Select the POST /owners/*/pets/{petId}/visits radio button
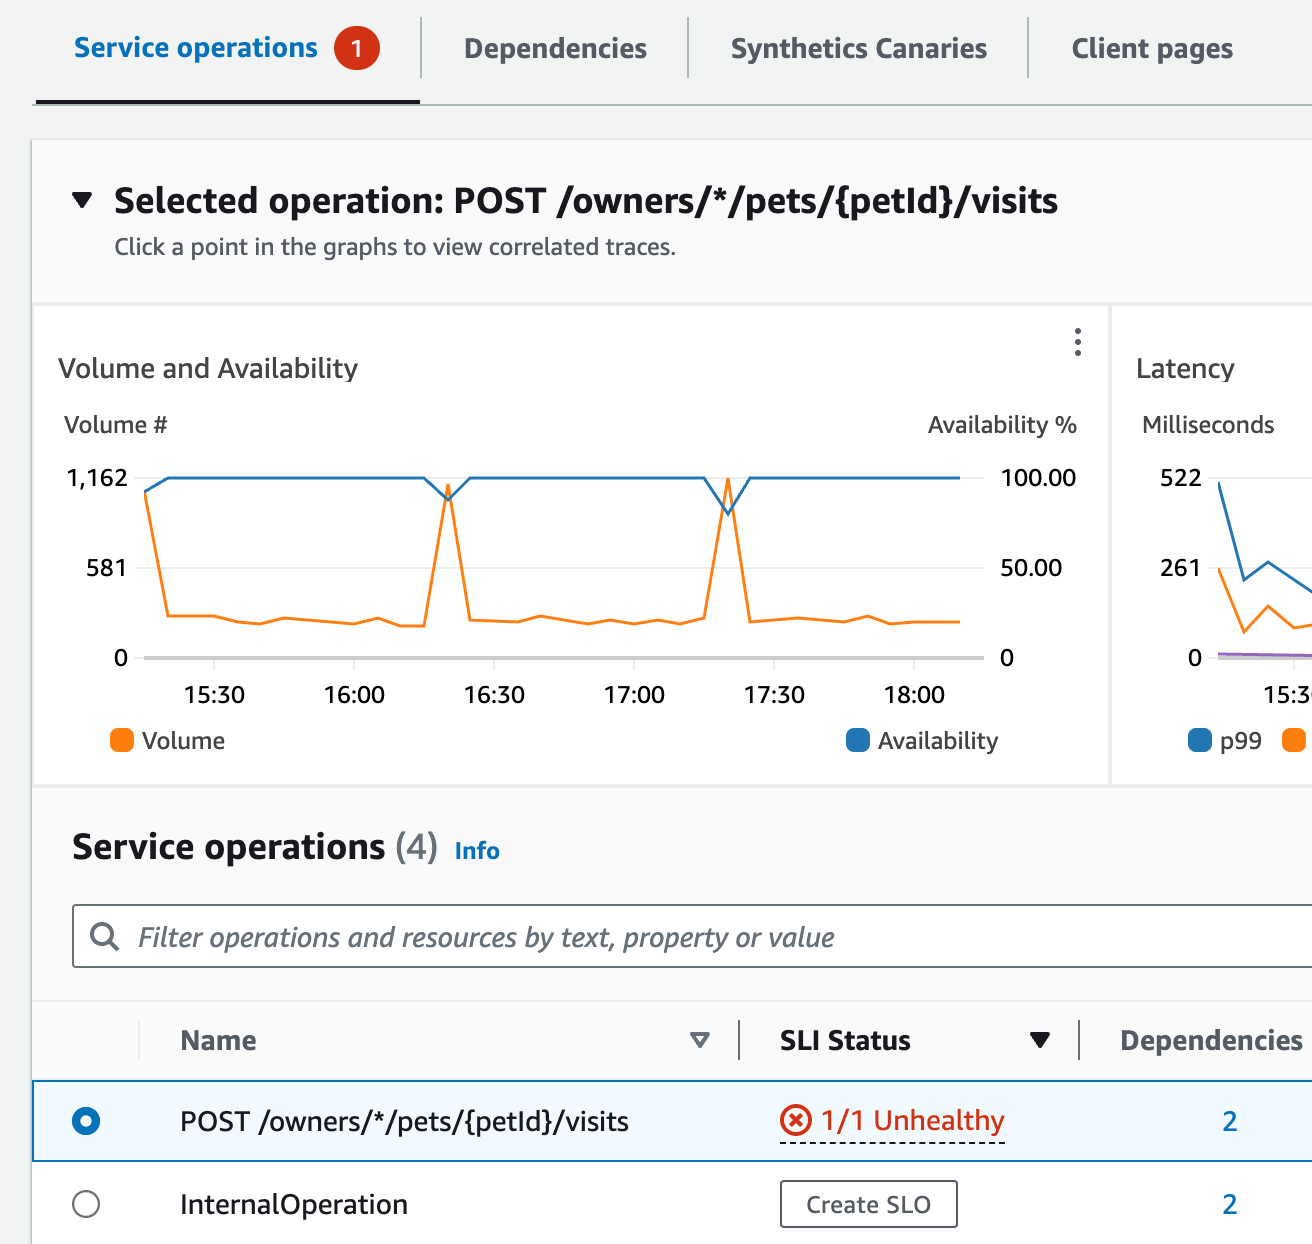 86,1121
